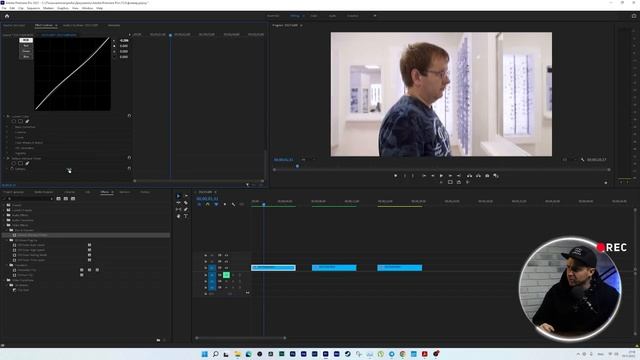Toggle V1 track lock
The width and height of the screenshot is (640, 360).
pos(206,268)
